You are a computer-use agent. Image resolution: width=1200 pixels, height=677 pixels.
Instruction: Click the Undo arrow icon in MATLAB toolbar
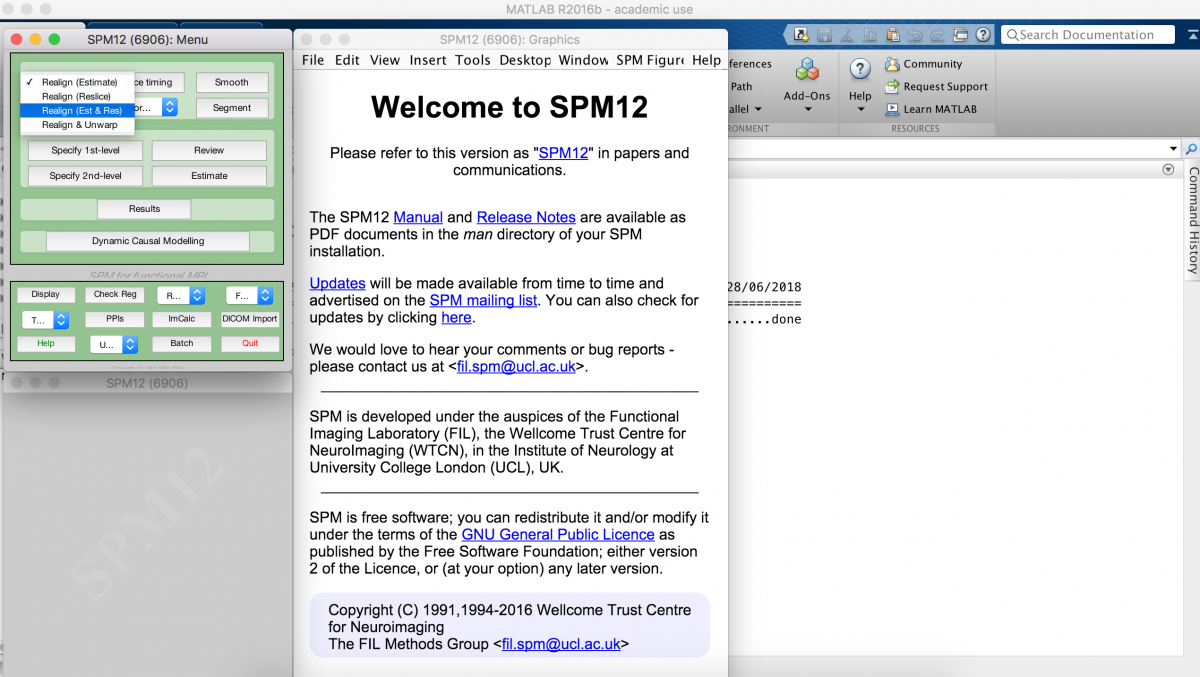(914, 35)
